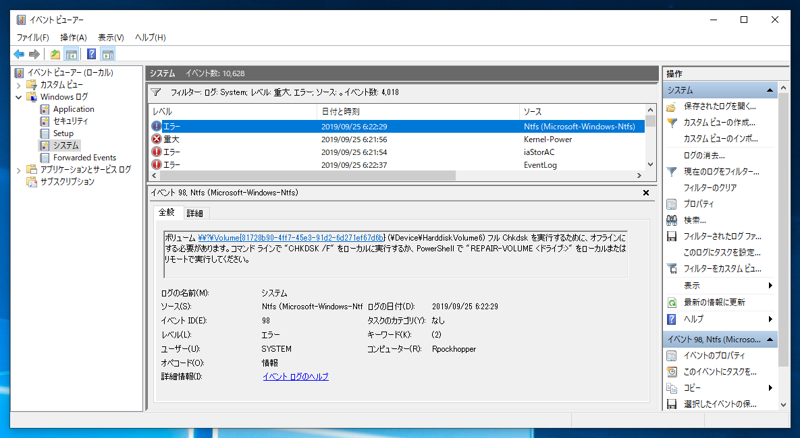Open イベント ログのヘルプ link
The height and width of the screenshot is (438, 800).
click(x=295, y=377)
